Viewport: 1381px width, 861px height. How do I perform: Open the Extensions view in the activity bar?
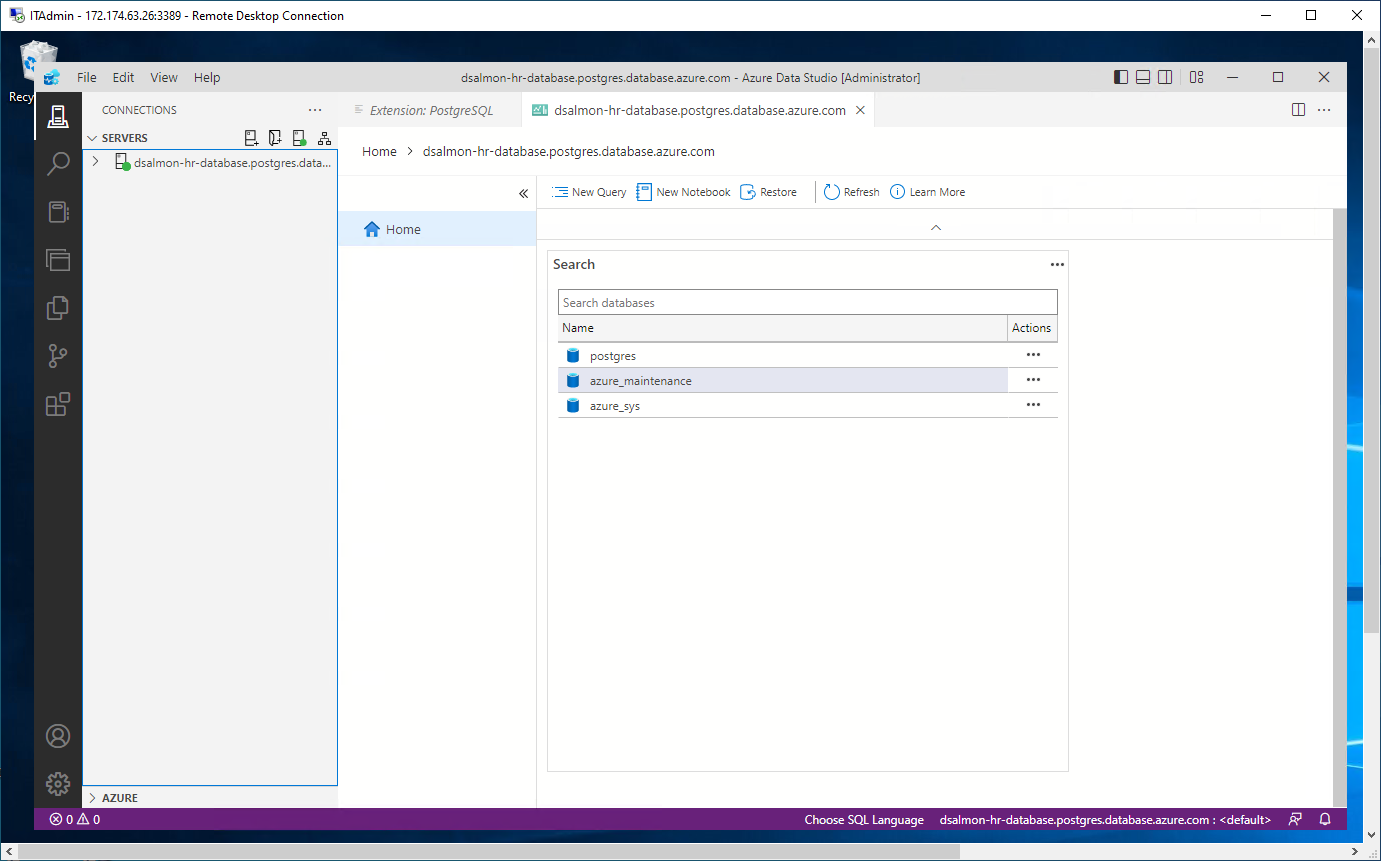(58, 404)
